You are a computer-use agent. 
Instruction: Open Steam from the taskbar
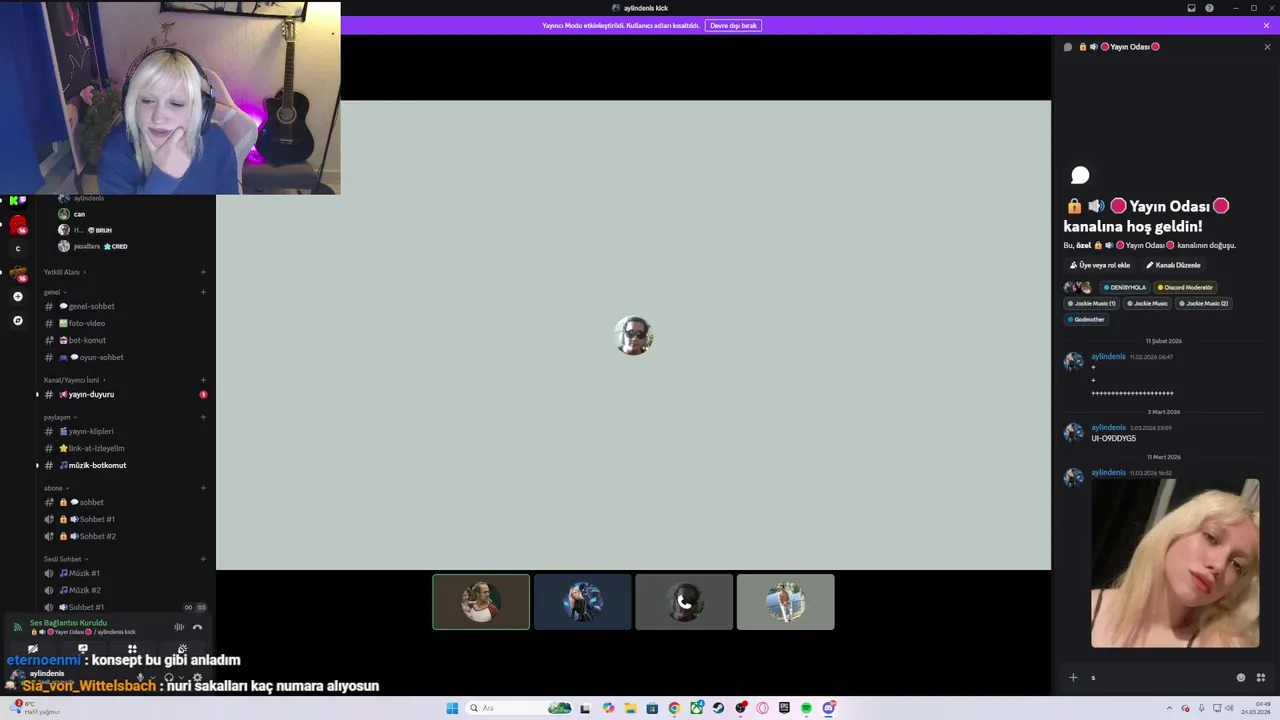click(x=718, y=708)
